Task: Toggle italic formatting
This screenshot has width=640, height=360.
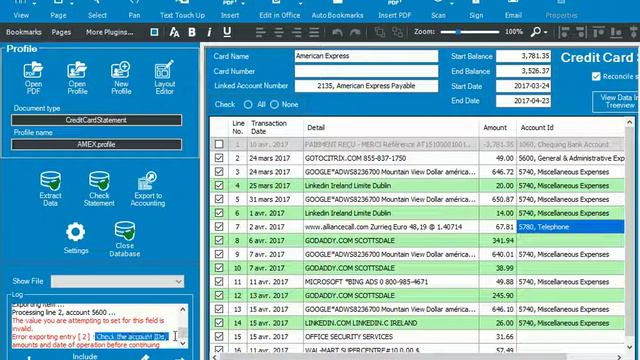Action: tap(209, 32)
